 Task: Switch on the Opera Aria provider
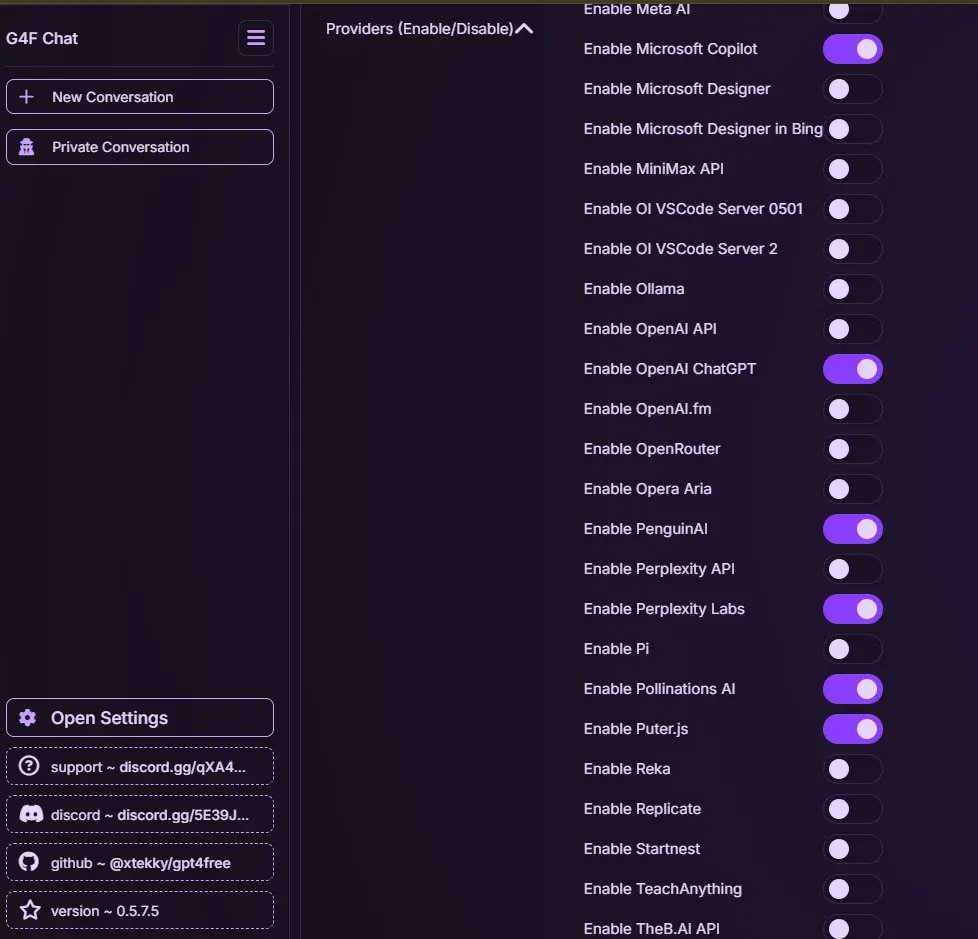click(x=853, y=489)
